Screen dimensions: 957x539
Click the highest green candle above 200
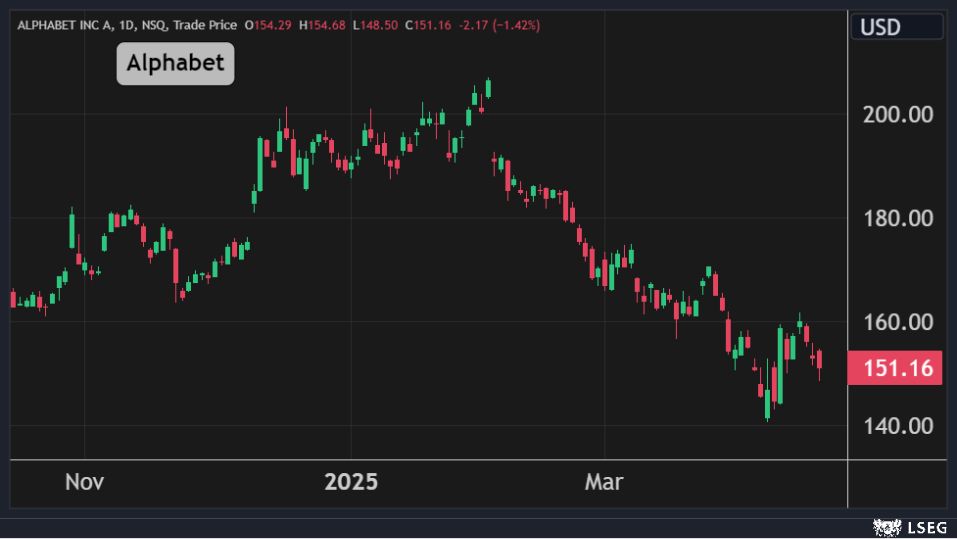(488, 89)
